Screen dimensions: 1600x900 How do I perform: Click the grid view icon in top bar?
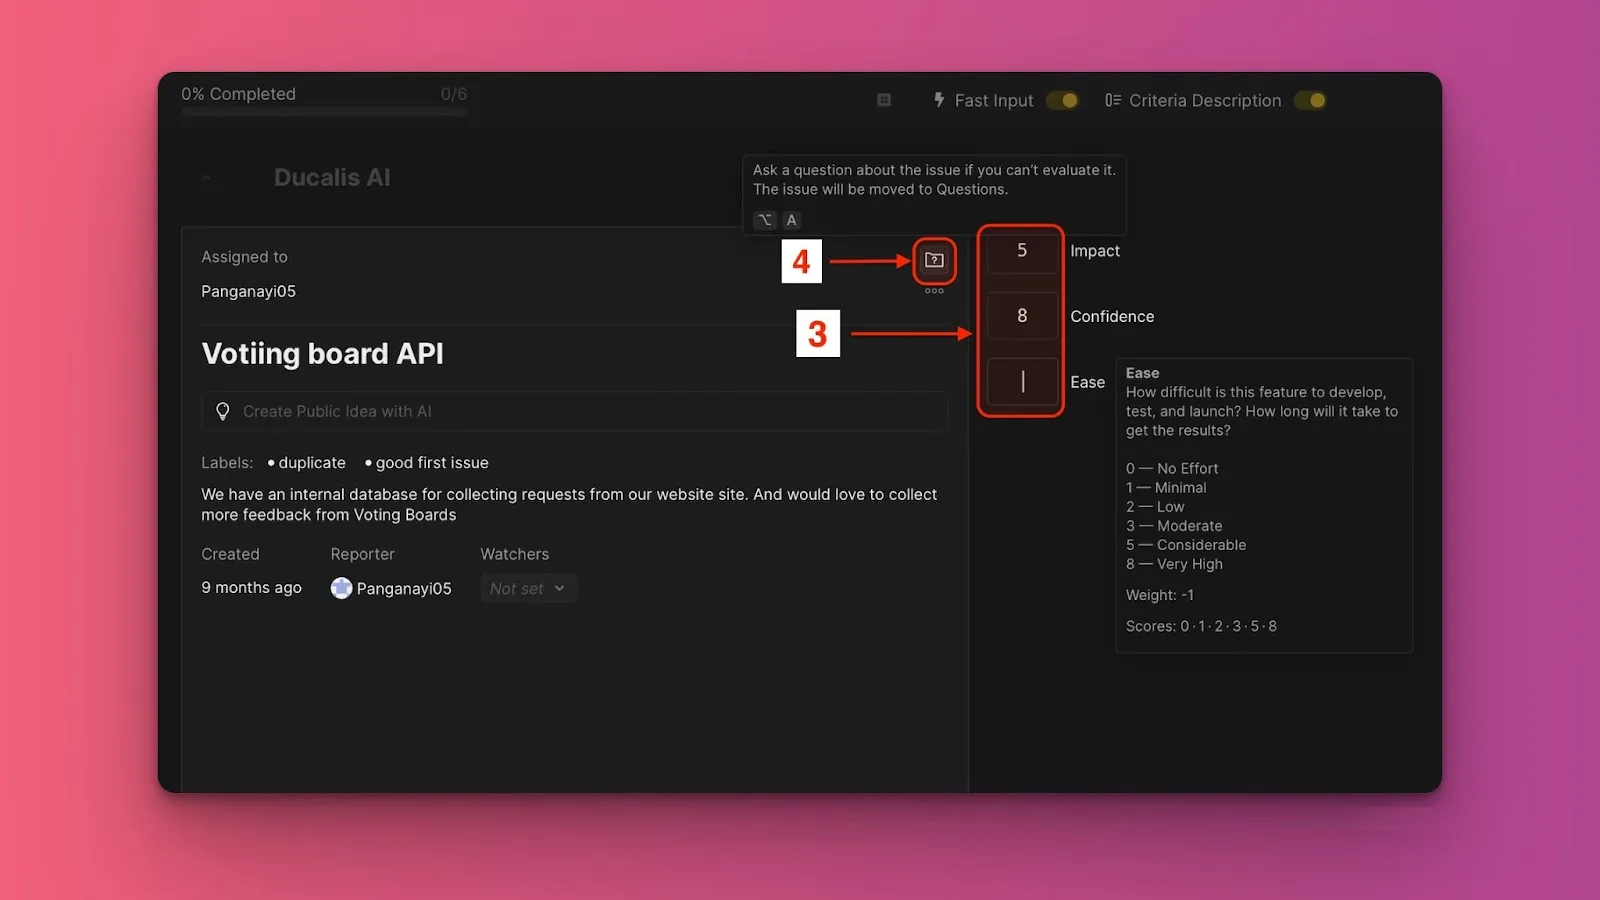tap(884, 100)
